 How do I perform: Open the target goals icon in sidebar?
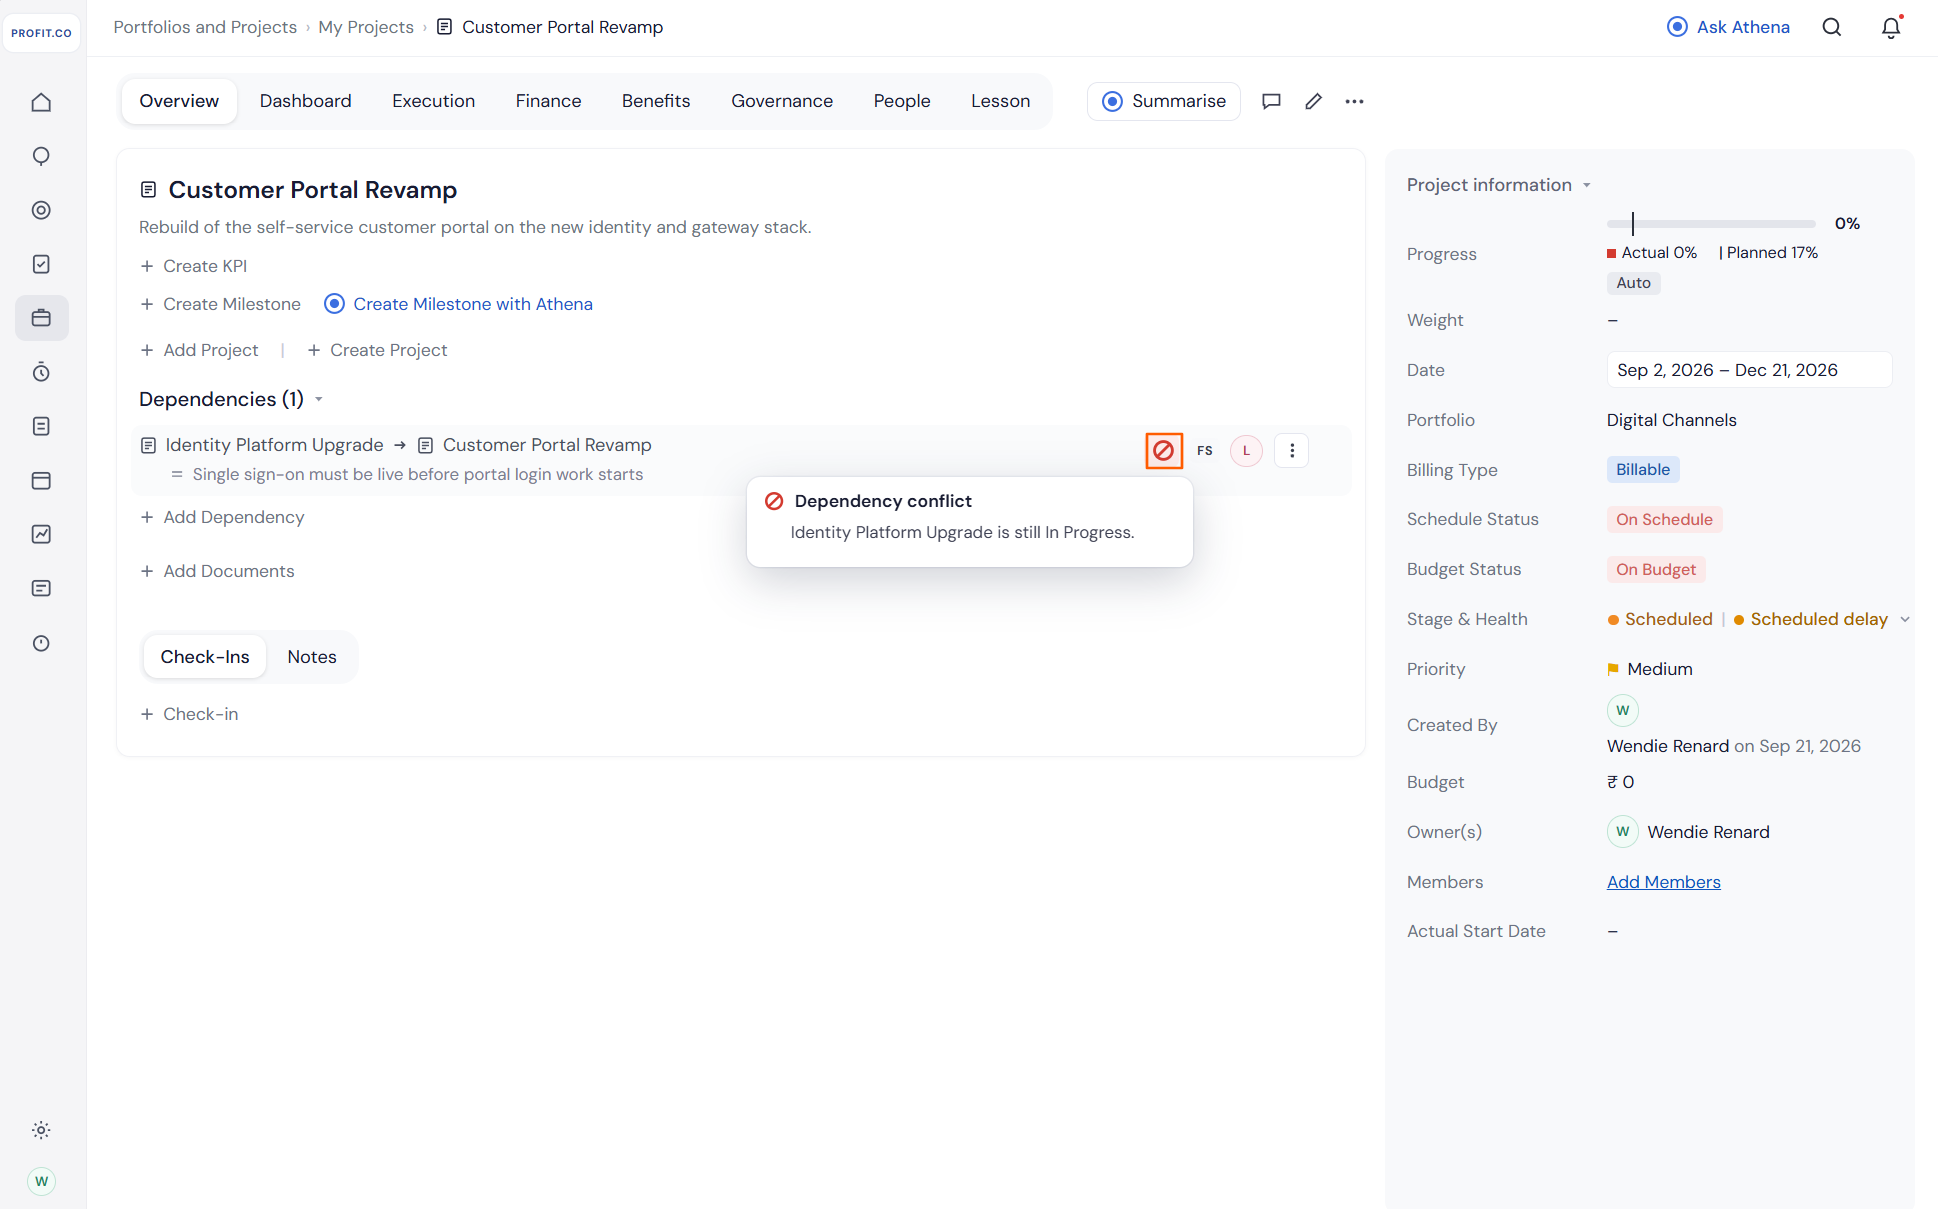41,210
